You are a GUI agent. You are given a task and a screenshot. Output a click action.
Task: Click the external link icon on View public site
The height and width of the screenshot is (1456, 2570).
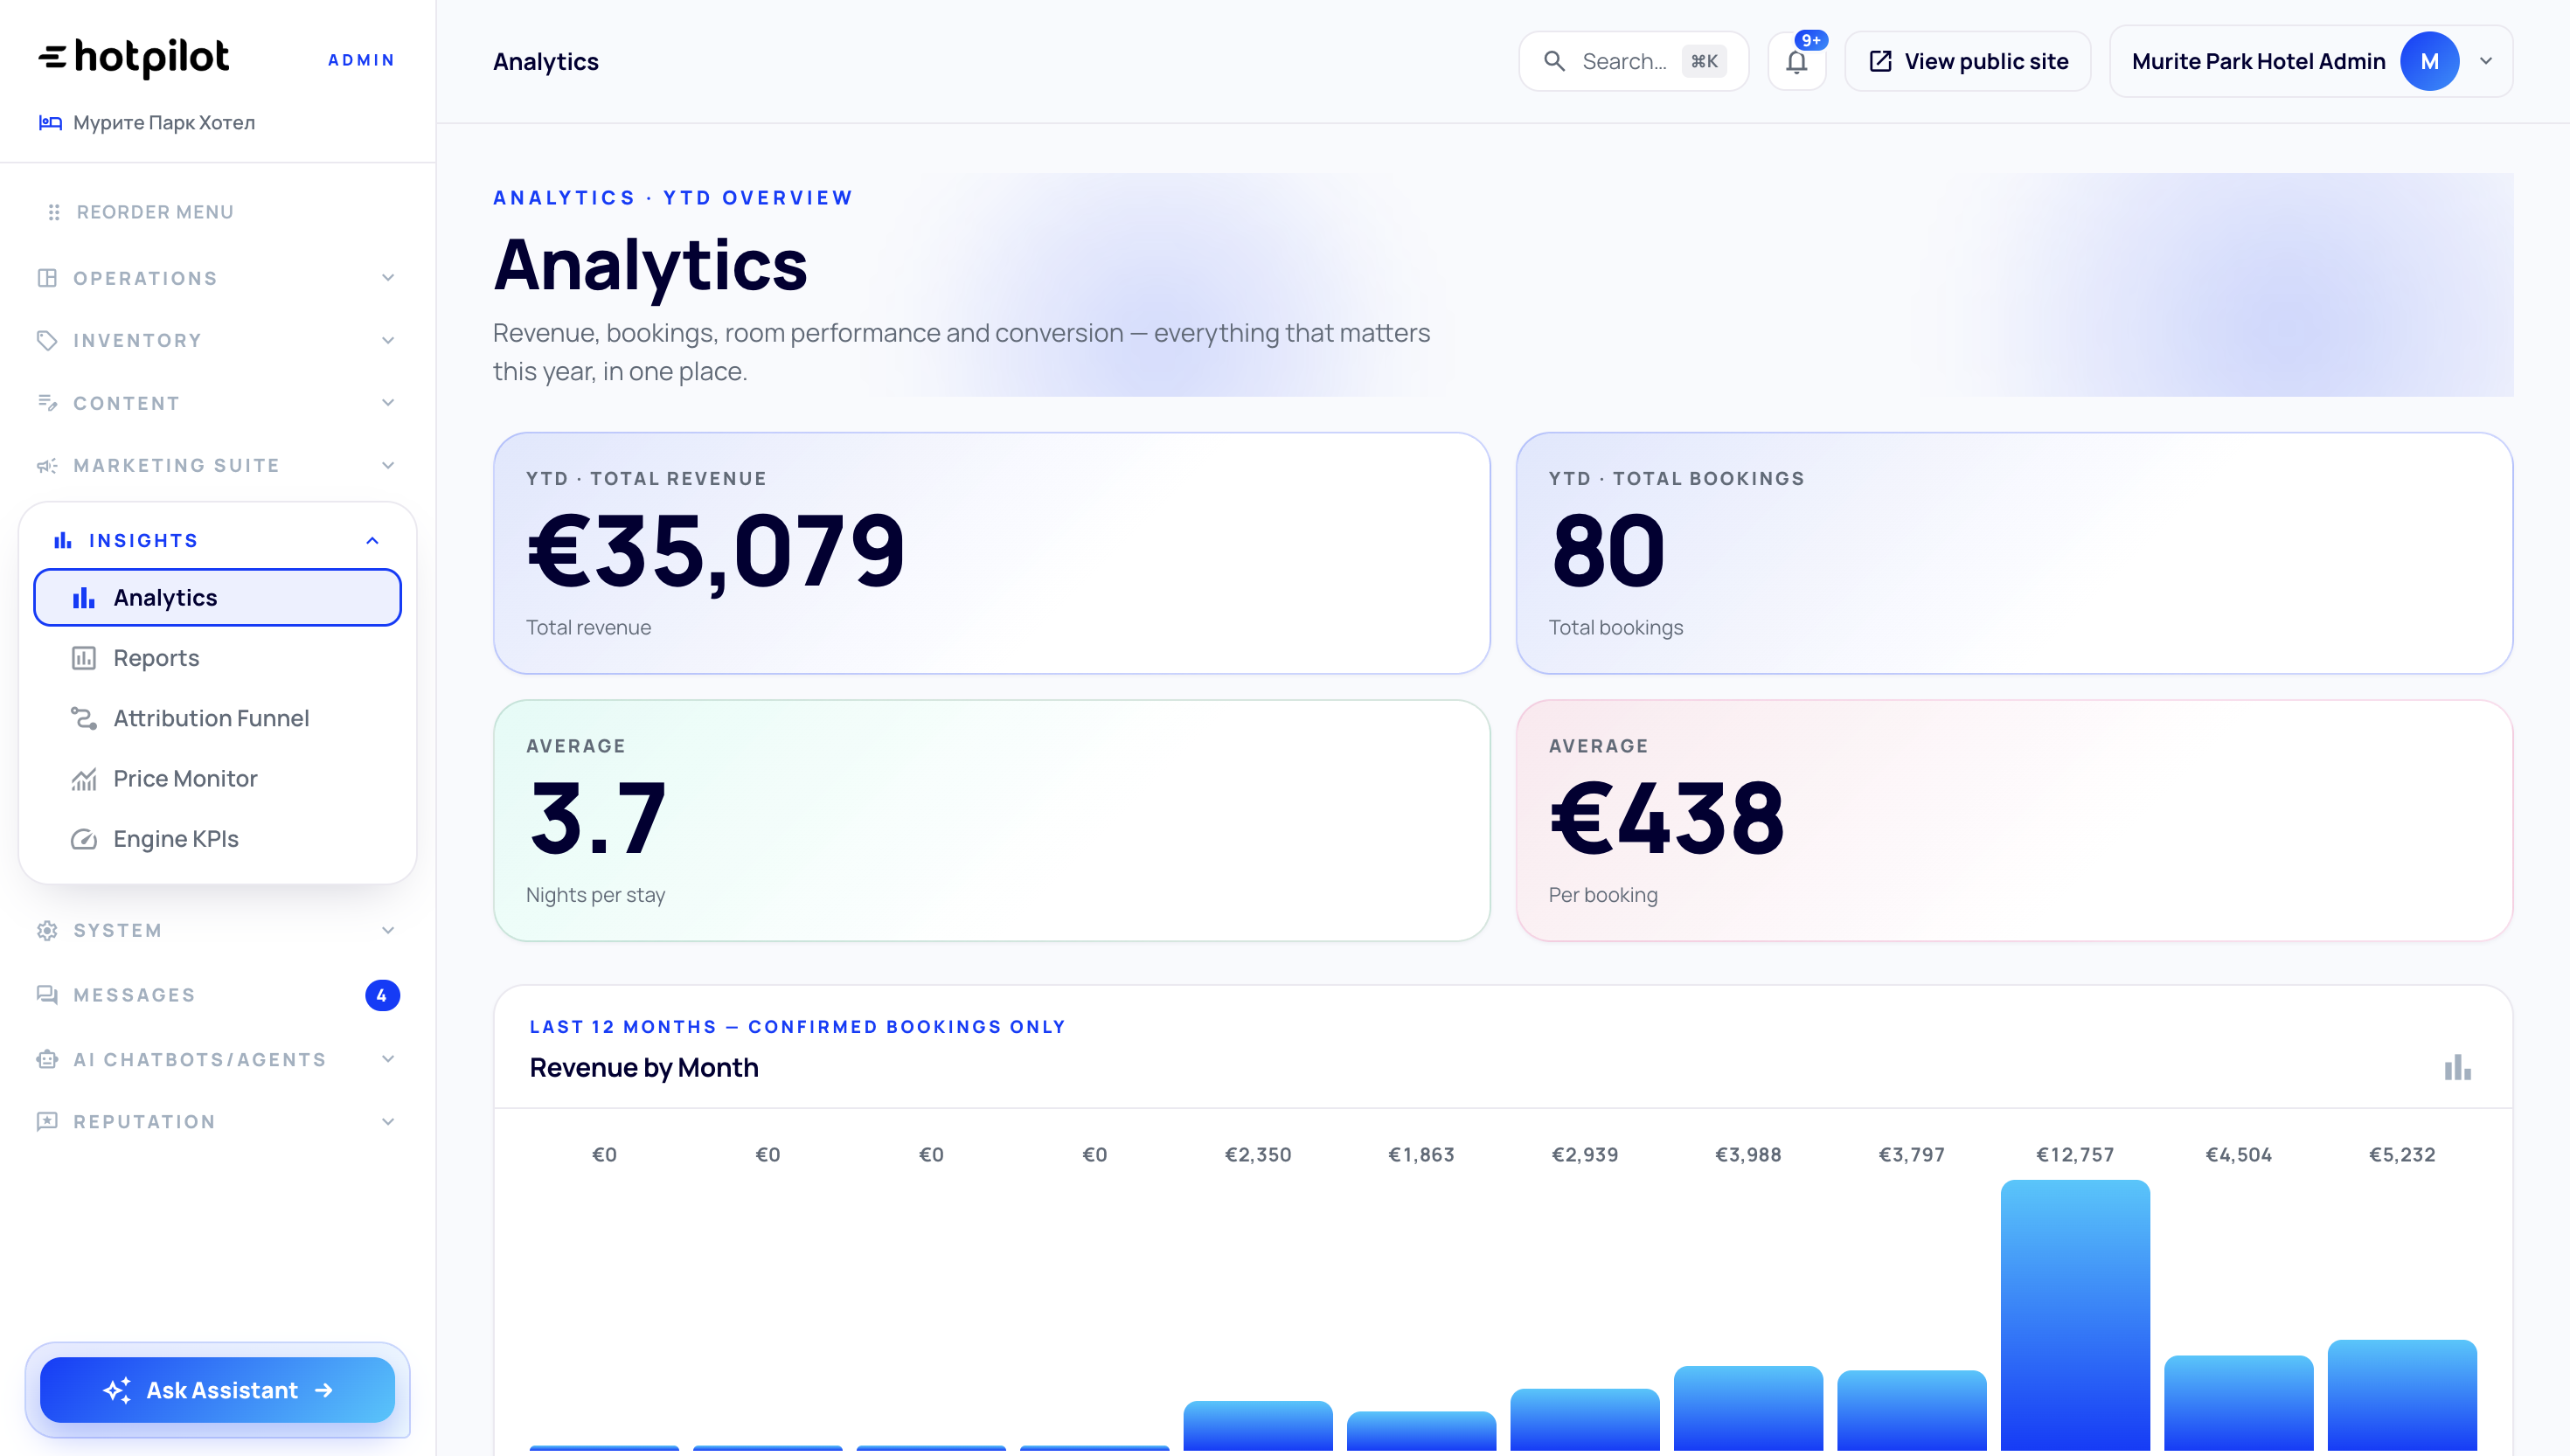pos(1881,61)
